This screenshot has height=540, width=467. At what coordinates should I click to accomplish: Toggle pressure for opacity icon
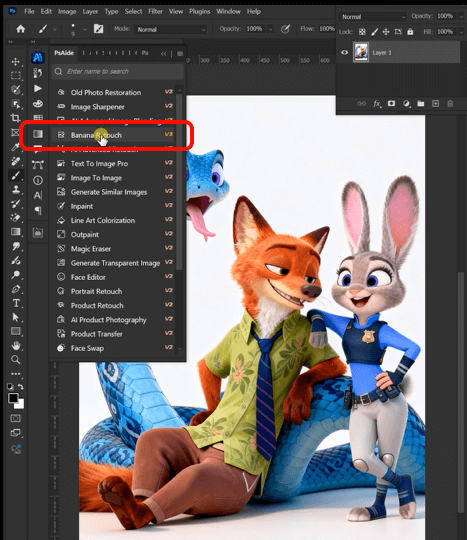pyautogui.click(x=285, y=29)
